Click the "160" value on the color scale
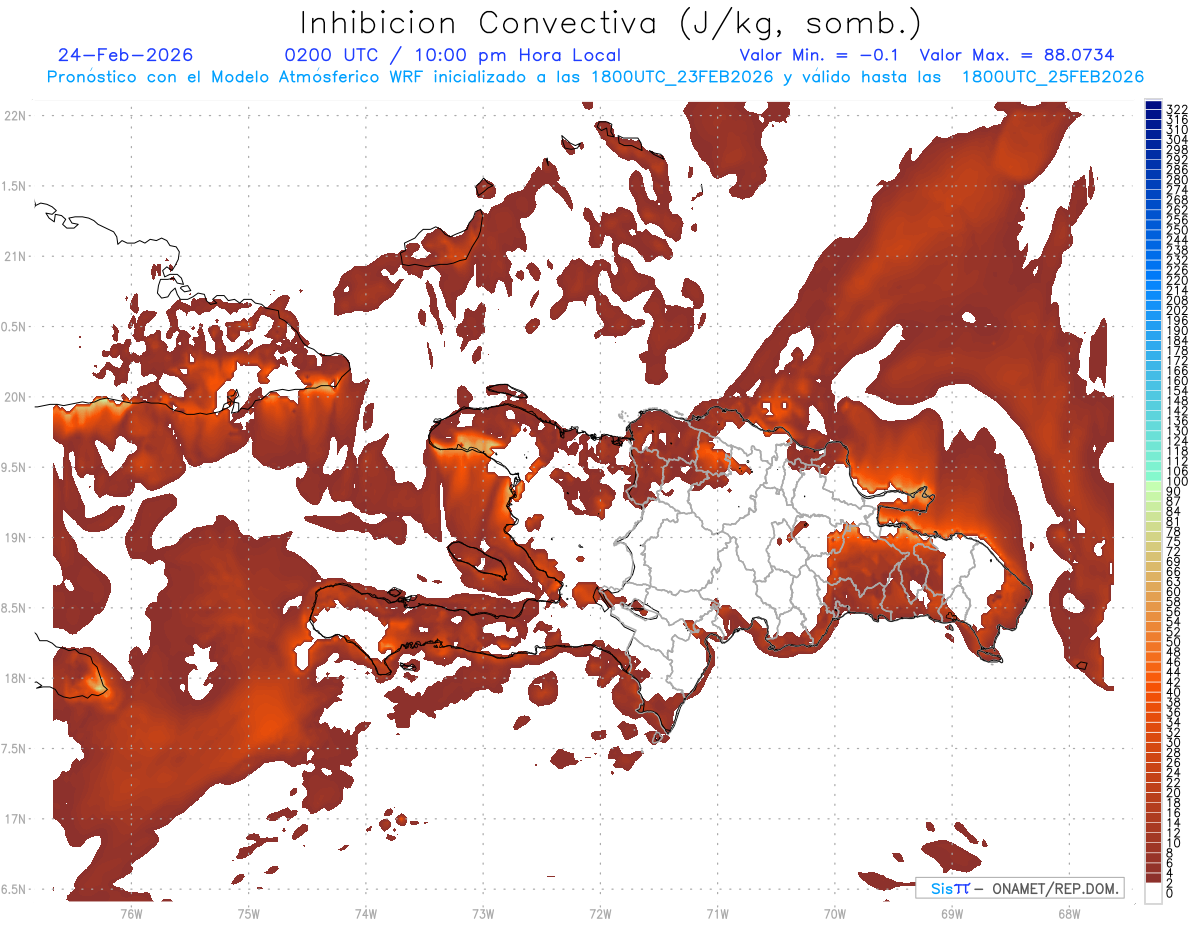The height and width of the screenshot is (927, 1200). point(1177,381)
